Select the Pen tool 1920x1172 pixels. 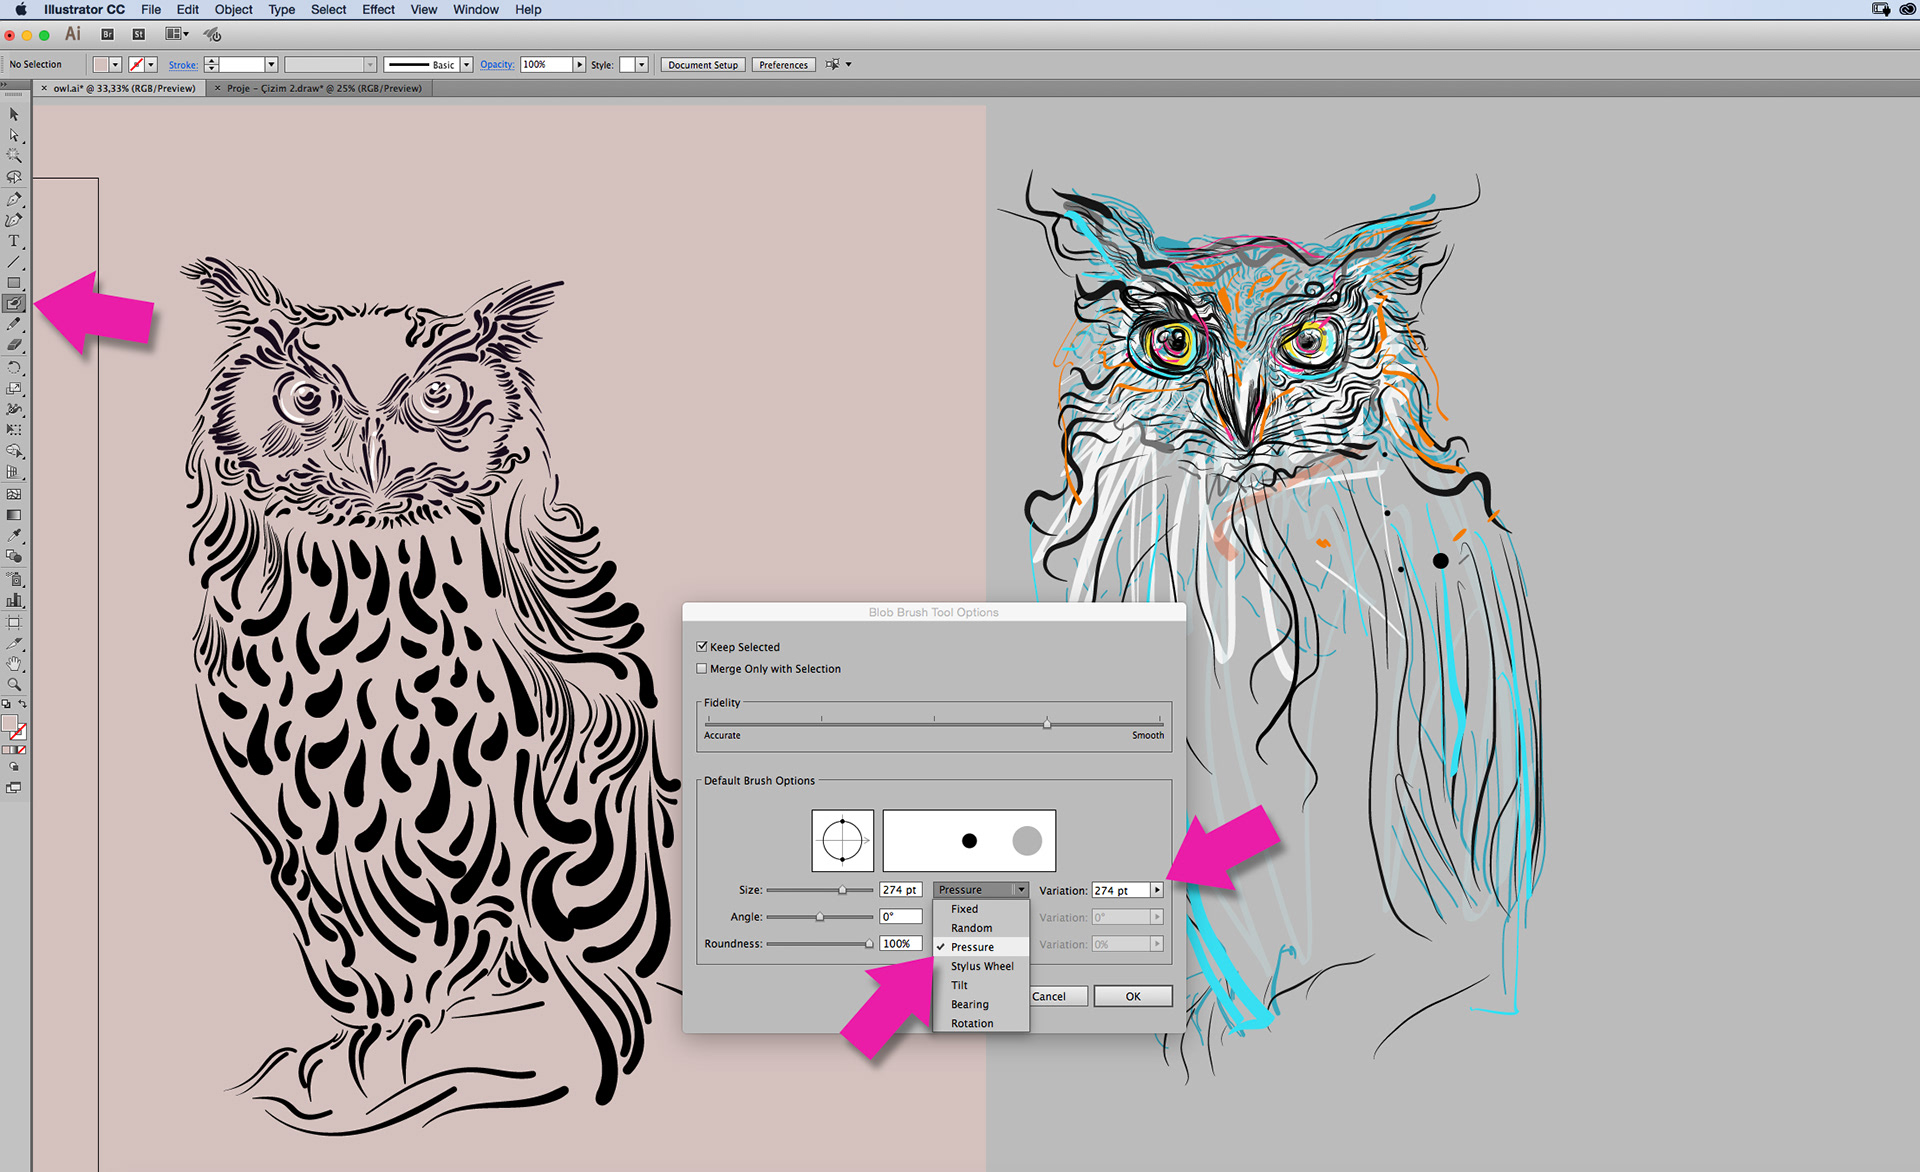pos(14,199)
